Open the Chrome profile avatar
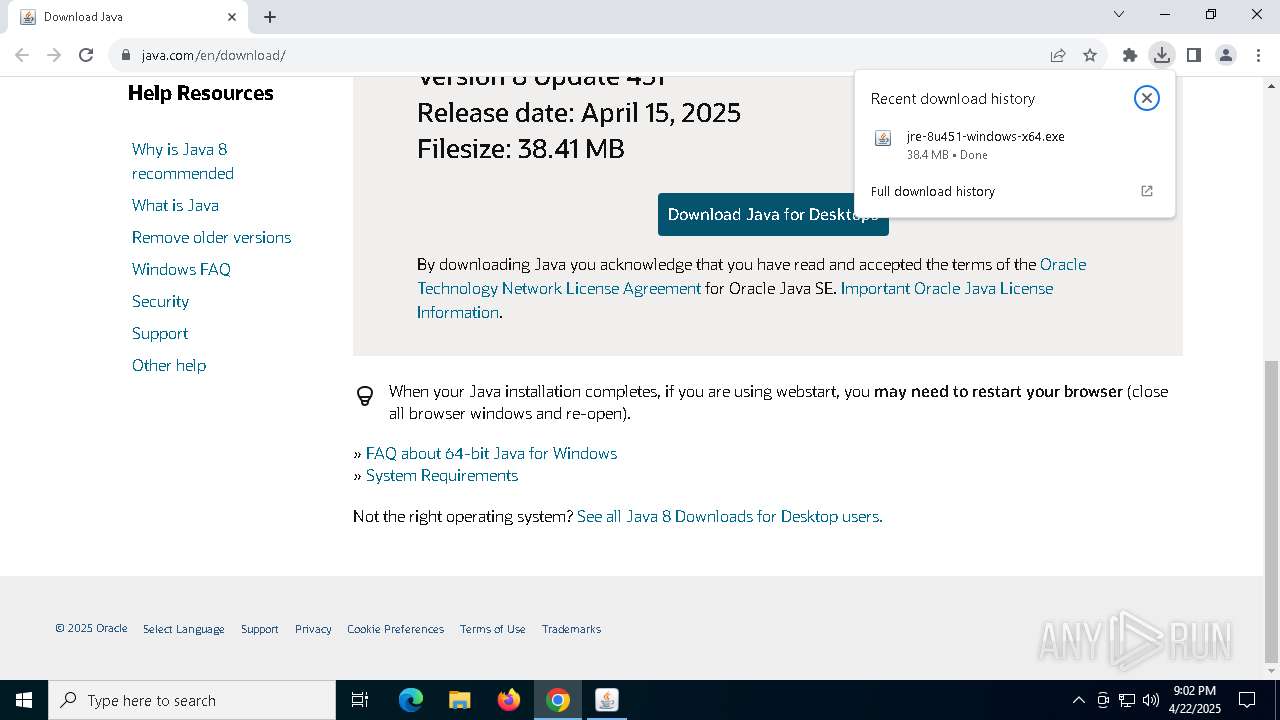This screenshot has width=1280, height=720. point(1225,55)
